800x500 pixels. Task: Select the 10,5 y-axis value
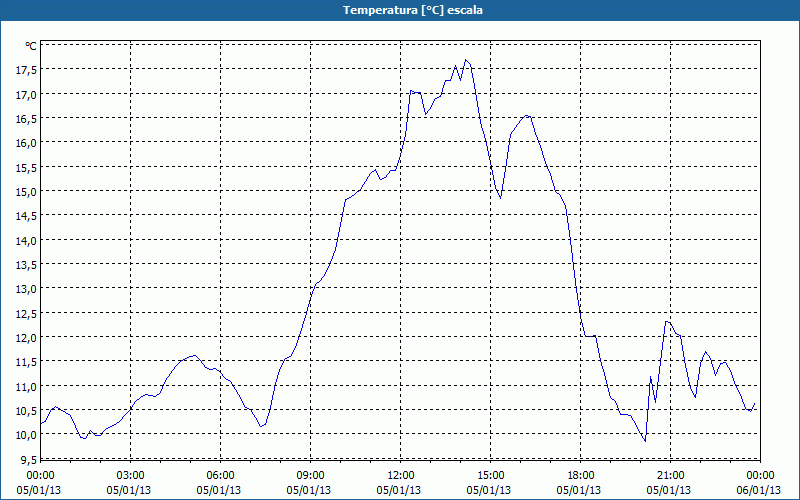pyautogui.click(x=26, y=411)
